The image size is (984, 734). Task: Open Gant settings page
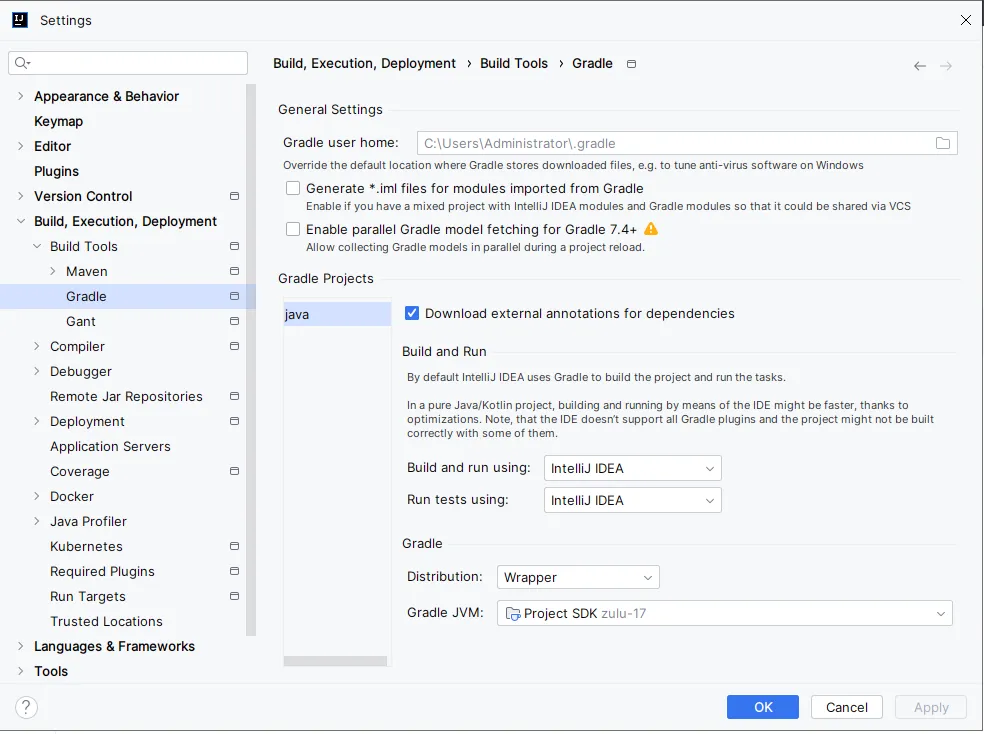[x=81, y=321]
